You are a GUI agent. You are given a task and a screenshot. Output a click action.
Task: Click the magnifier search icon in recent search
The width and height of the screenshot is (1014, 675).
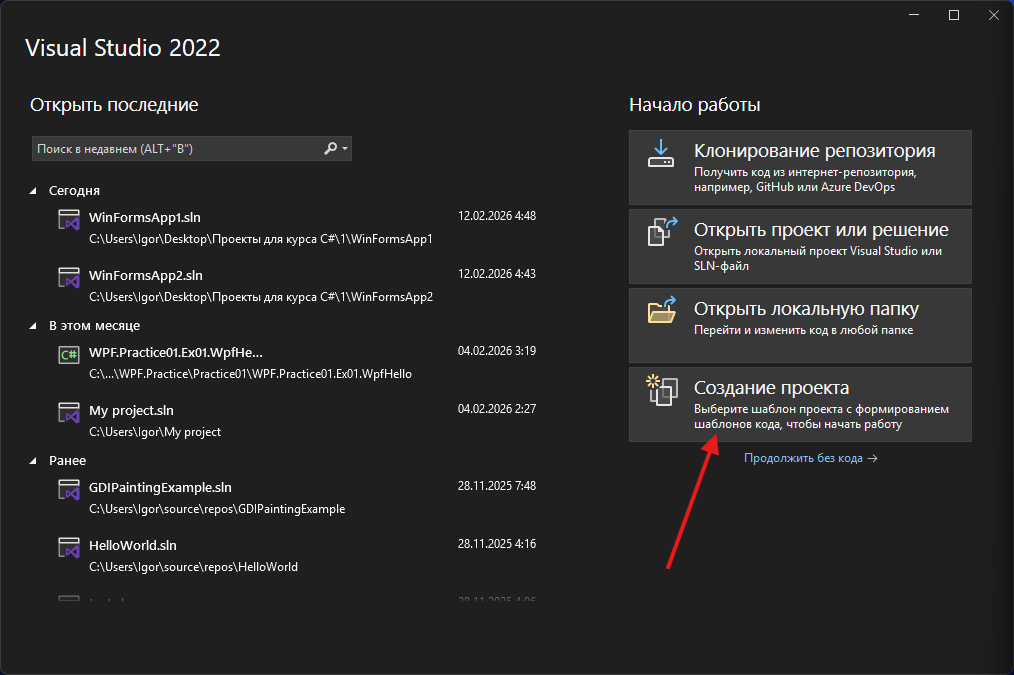[x=330, y=149]
